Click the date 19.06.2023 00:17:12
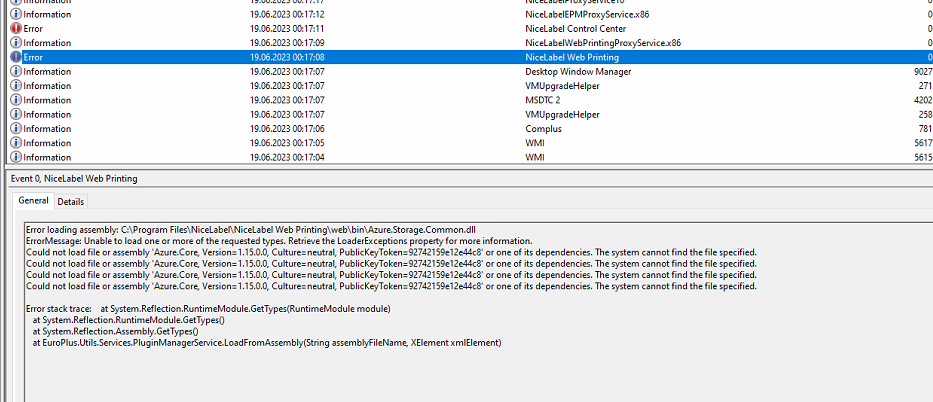 tap(287, 14)
